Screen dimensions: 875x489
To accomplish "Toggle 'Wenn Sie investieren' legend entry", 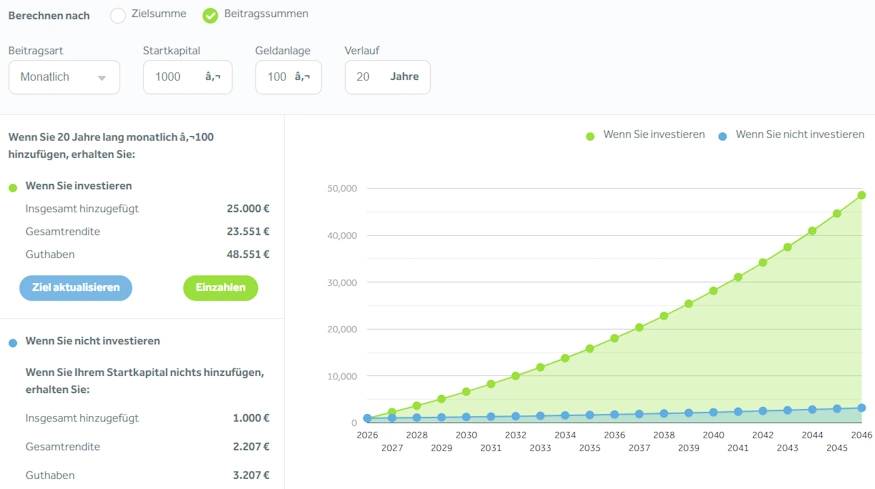I will (653, 135).
